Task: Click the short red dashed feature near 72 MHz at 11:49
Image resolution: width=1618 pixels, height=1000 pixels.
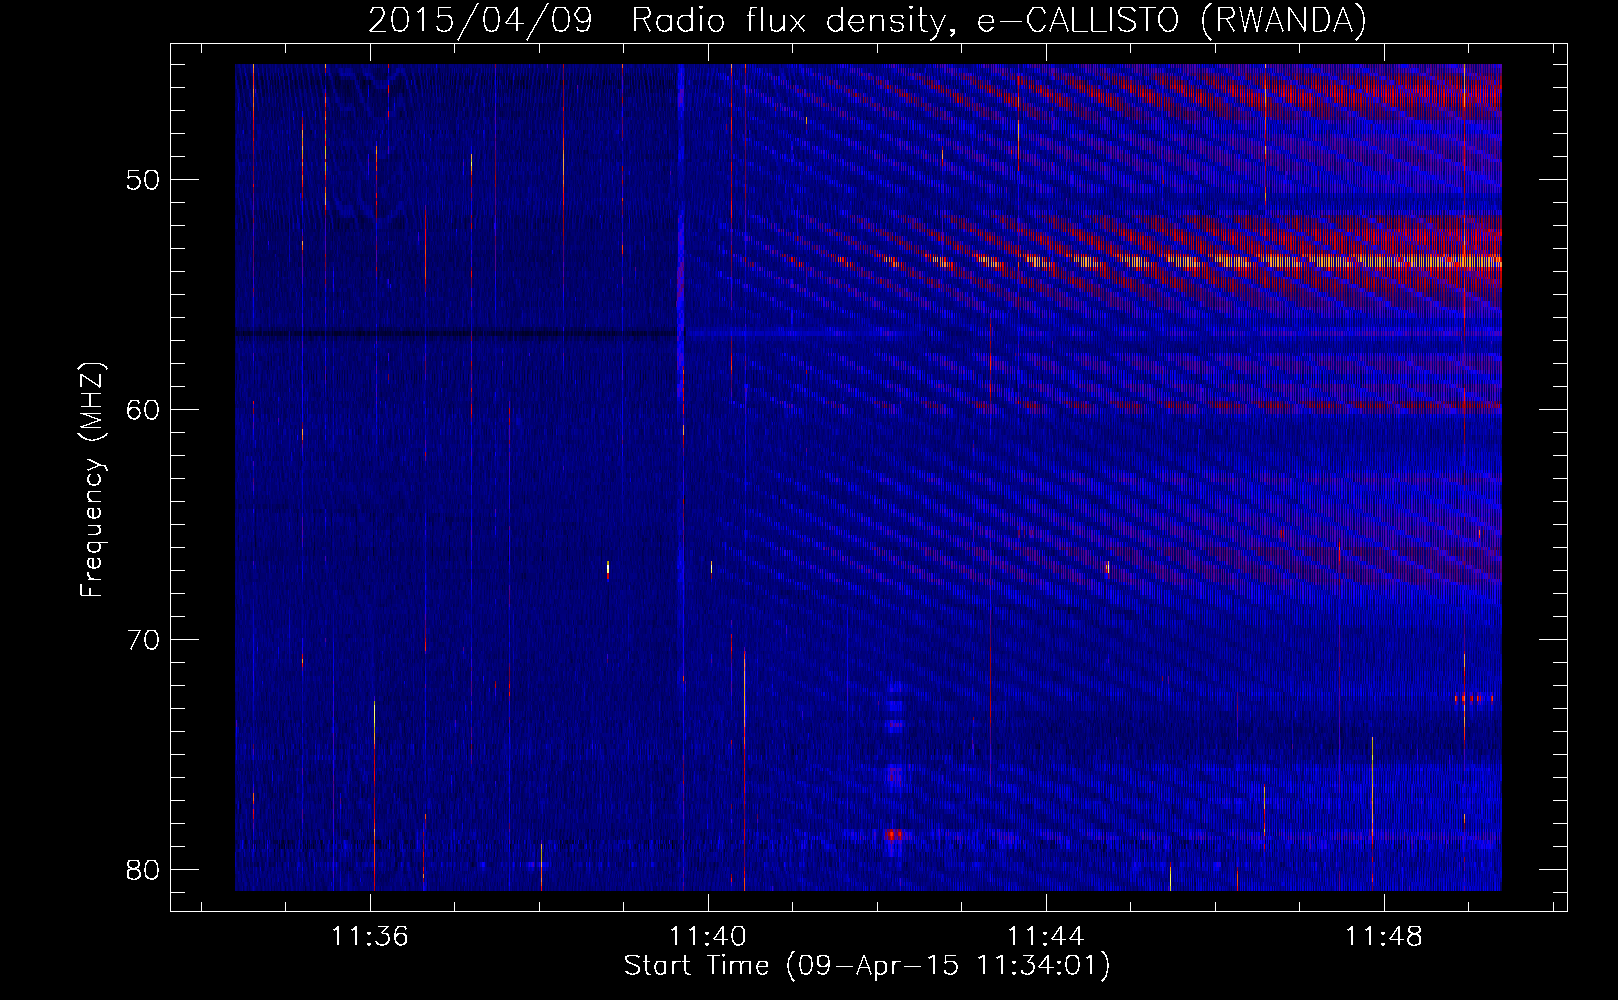Action: pos(1474,698)
